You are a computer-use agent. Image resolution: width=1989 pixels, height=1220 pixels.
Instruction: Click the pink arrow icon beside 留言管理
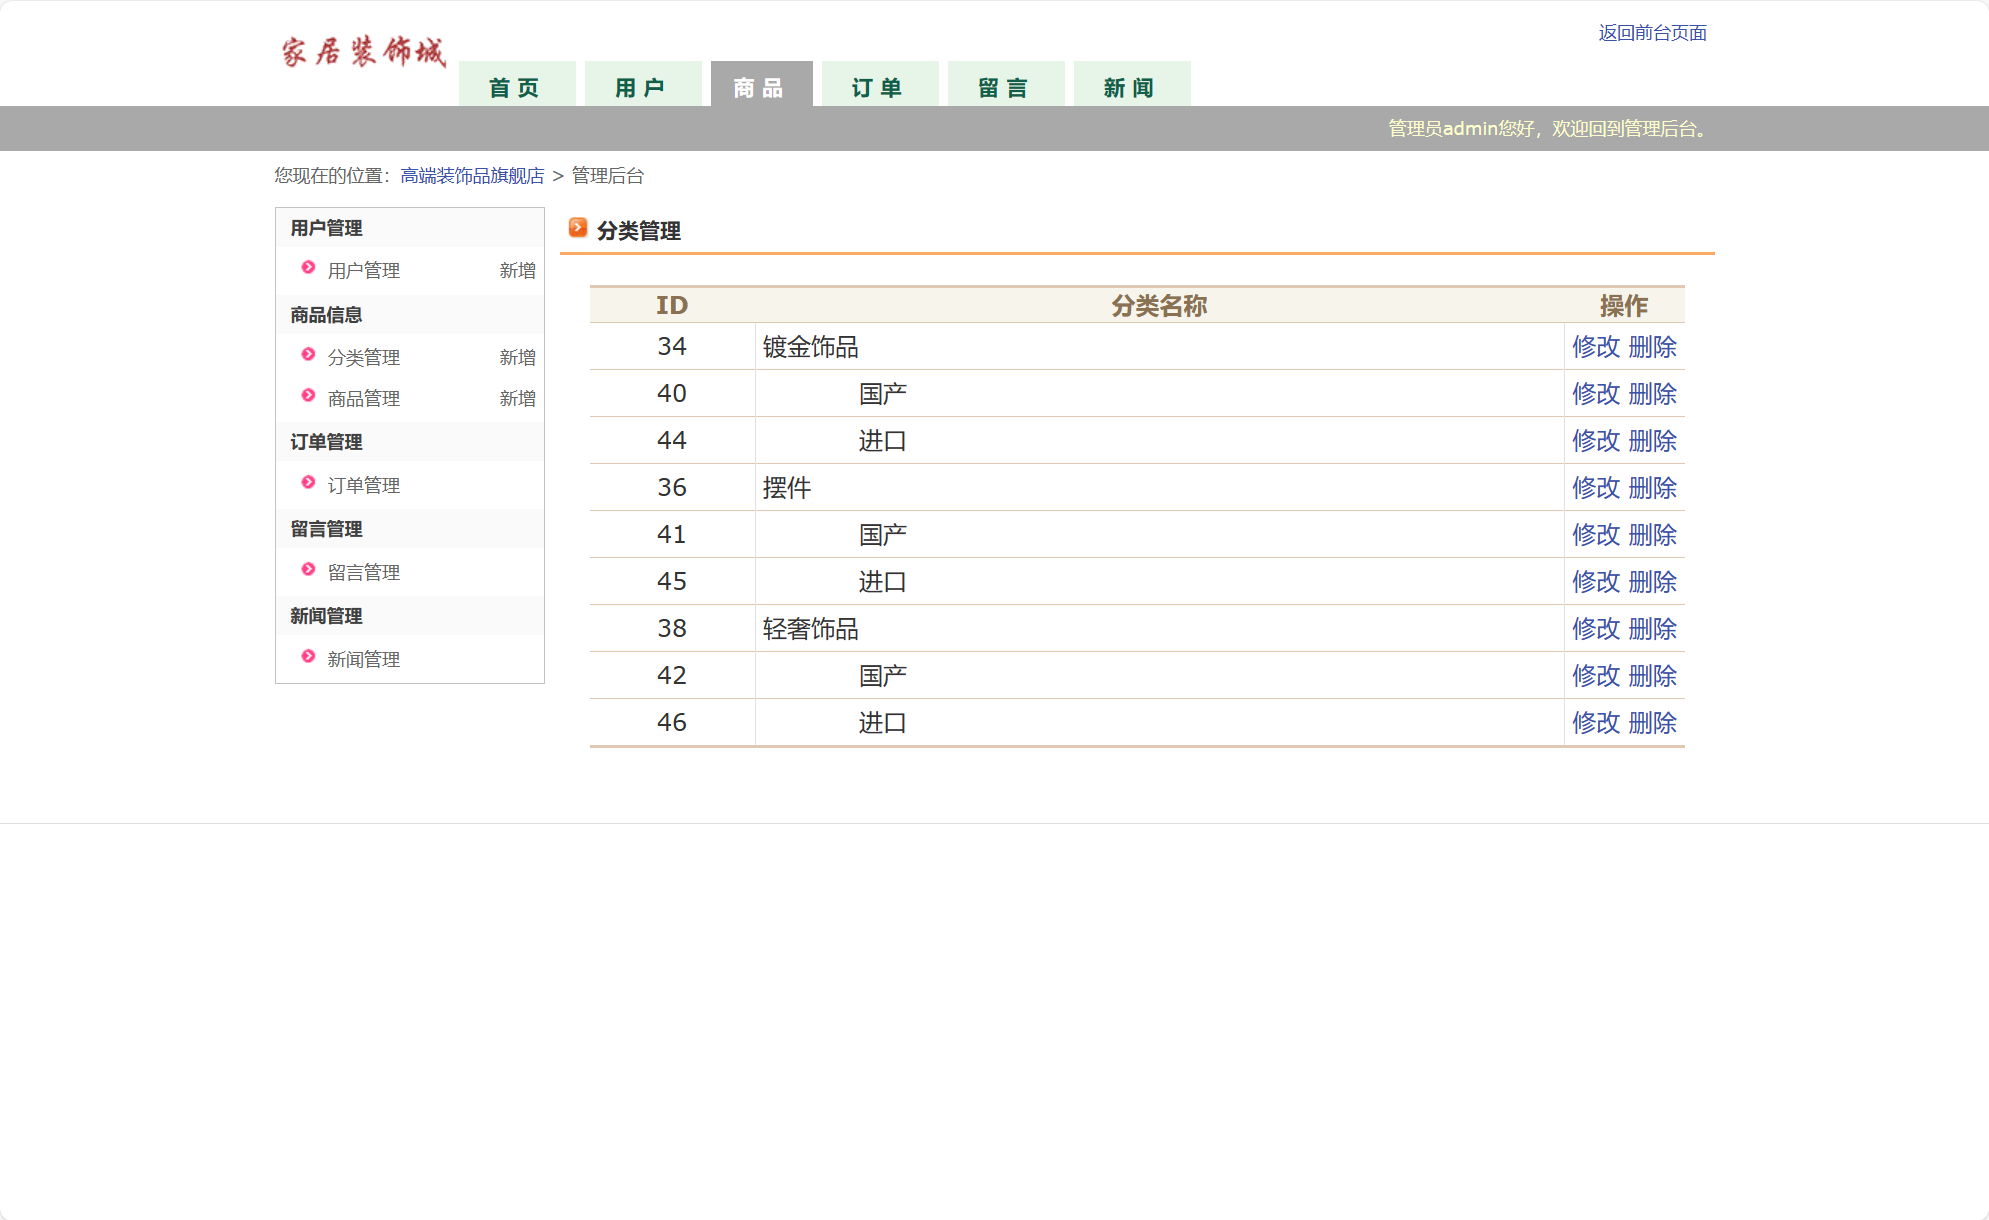tap(307, 572)
